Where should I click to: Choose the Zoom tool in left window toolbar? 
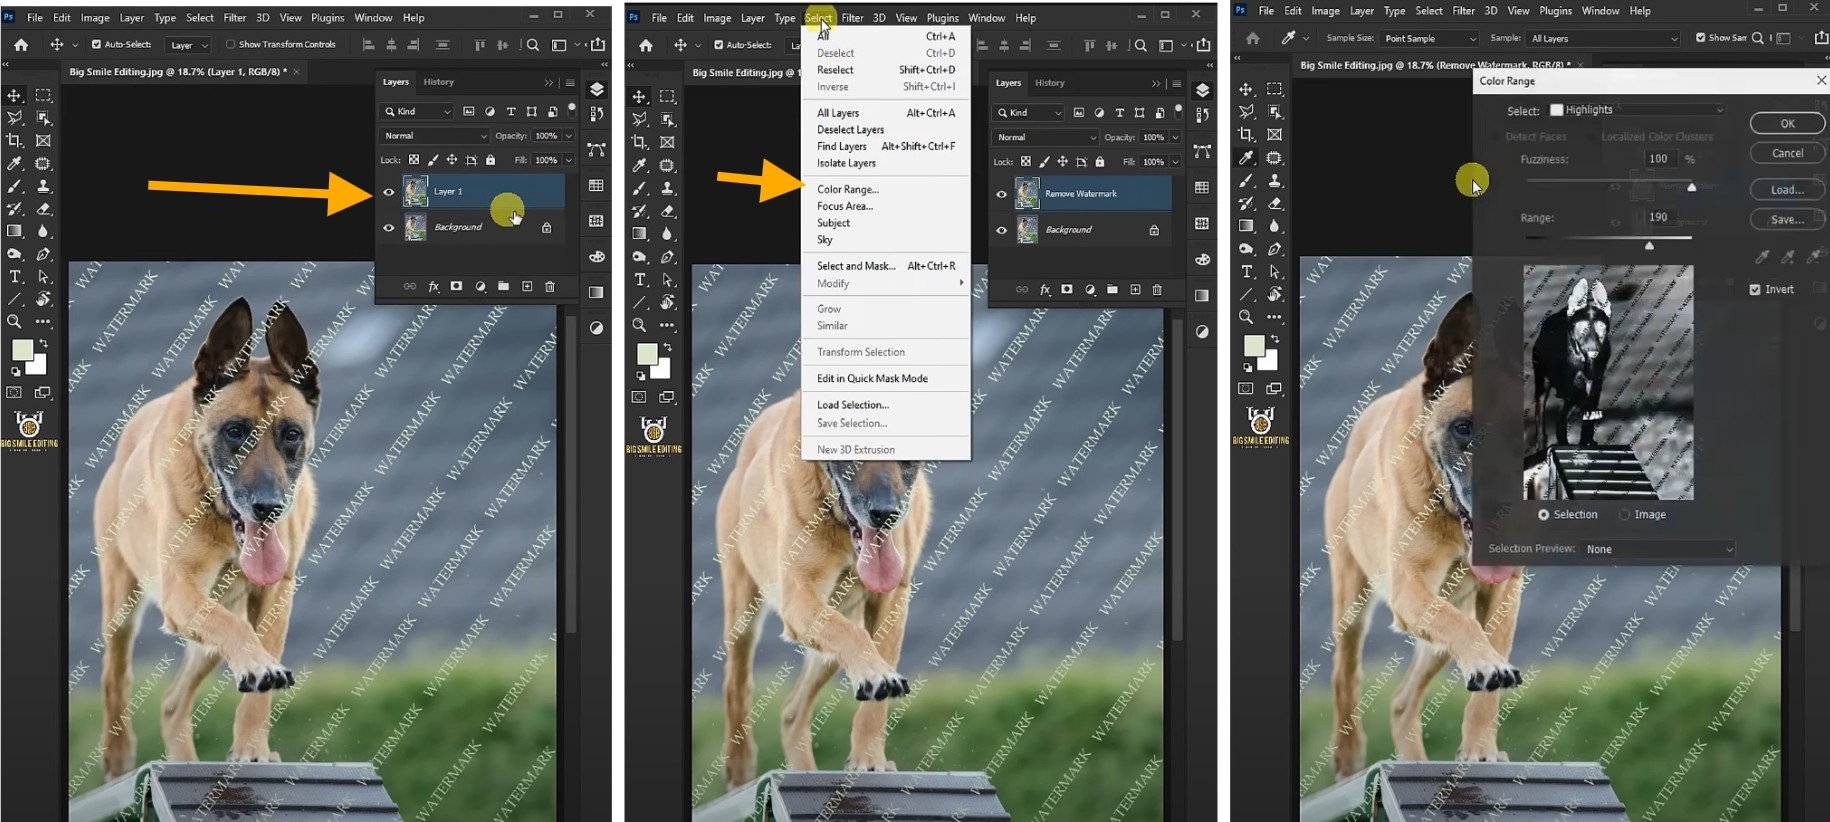click(x=14, y=322)
